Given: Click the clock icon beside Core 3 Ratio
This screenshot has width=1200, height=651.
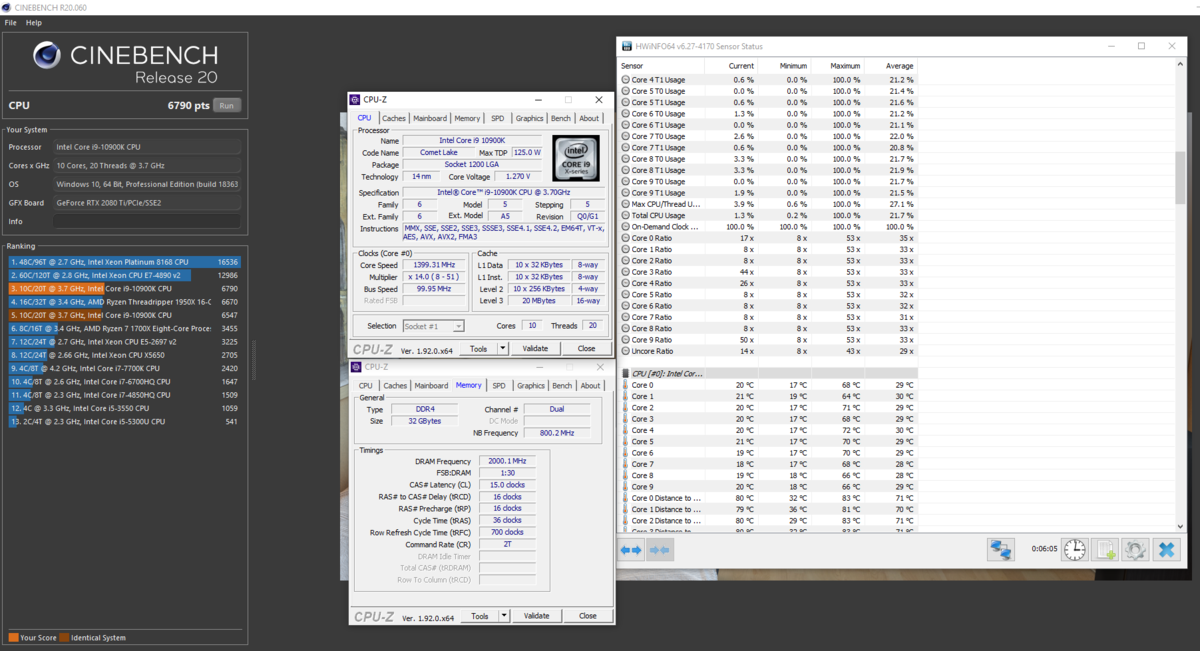Looking at the screenshot, I should coord(626,272).
